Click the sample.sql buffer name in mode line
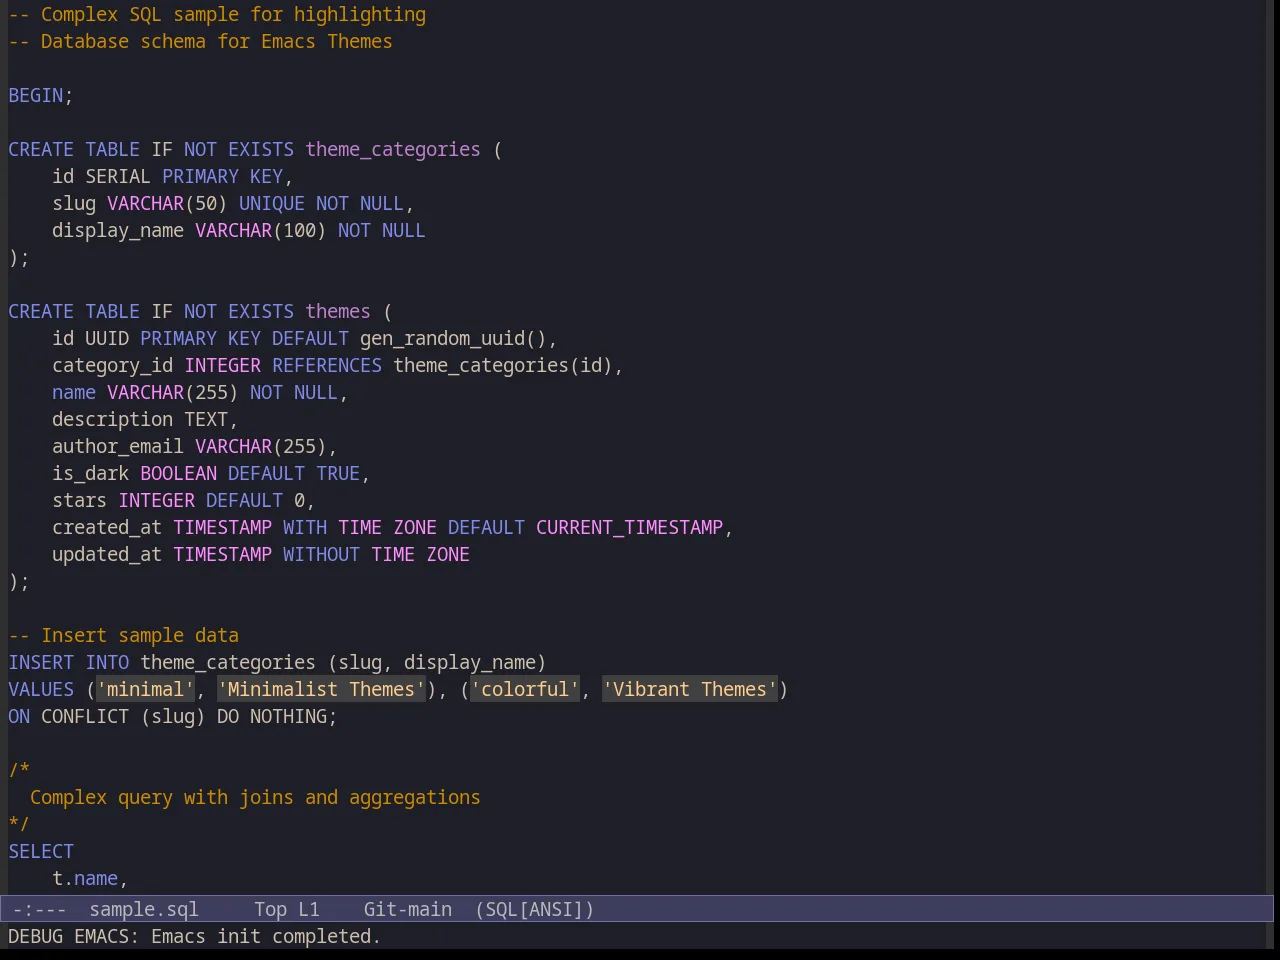Screen dimensions: 1280x960 click(x=144, y=909)
